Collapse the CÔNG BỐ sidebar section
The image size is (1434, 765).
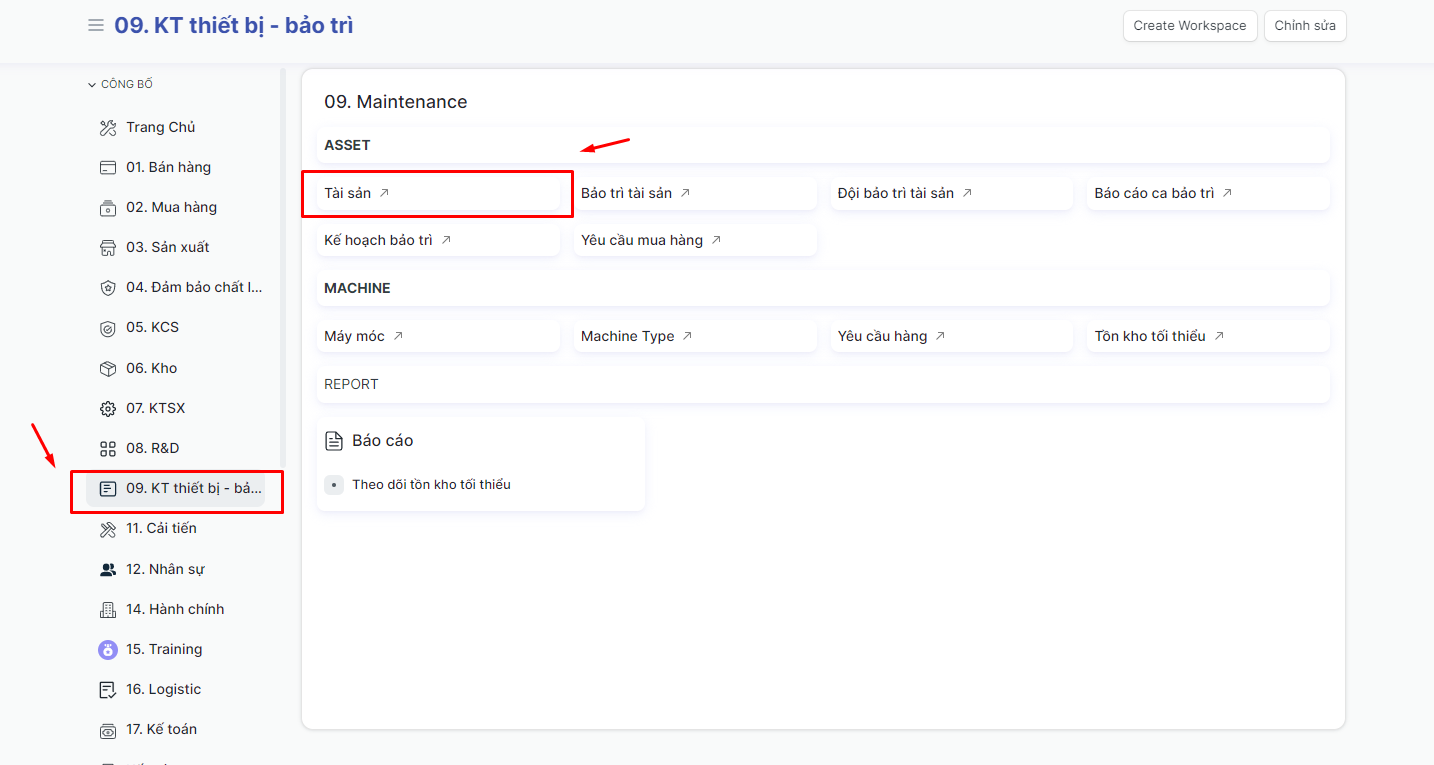click(120, 85)
